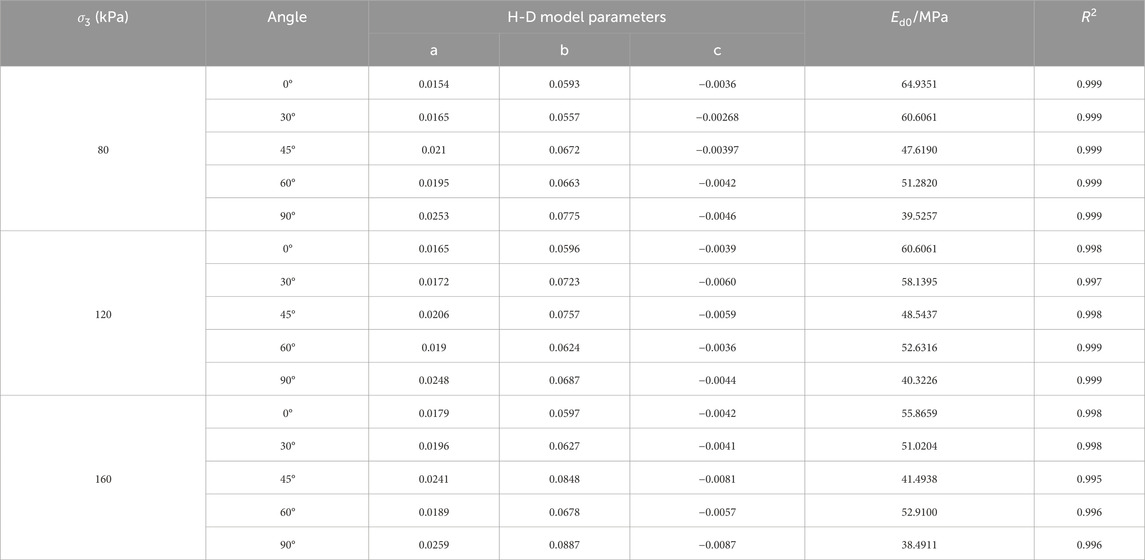This screenshot has width=1145, height=560.
Task: Click the 'b' parameter sub-header
Action: [564, 50]
